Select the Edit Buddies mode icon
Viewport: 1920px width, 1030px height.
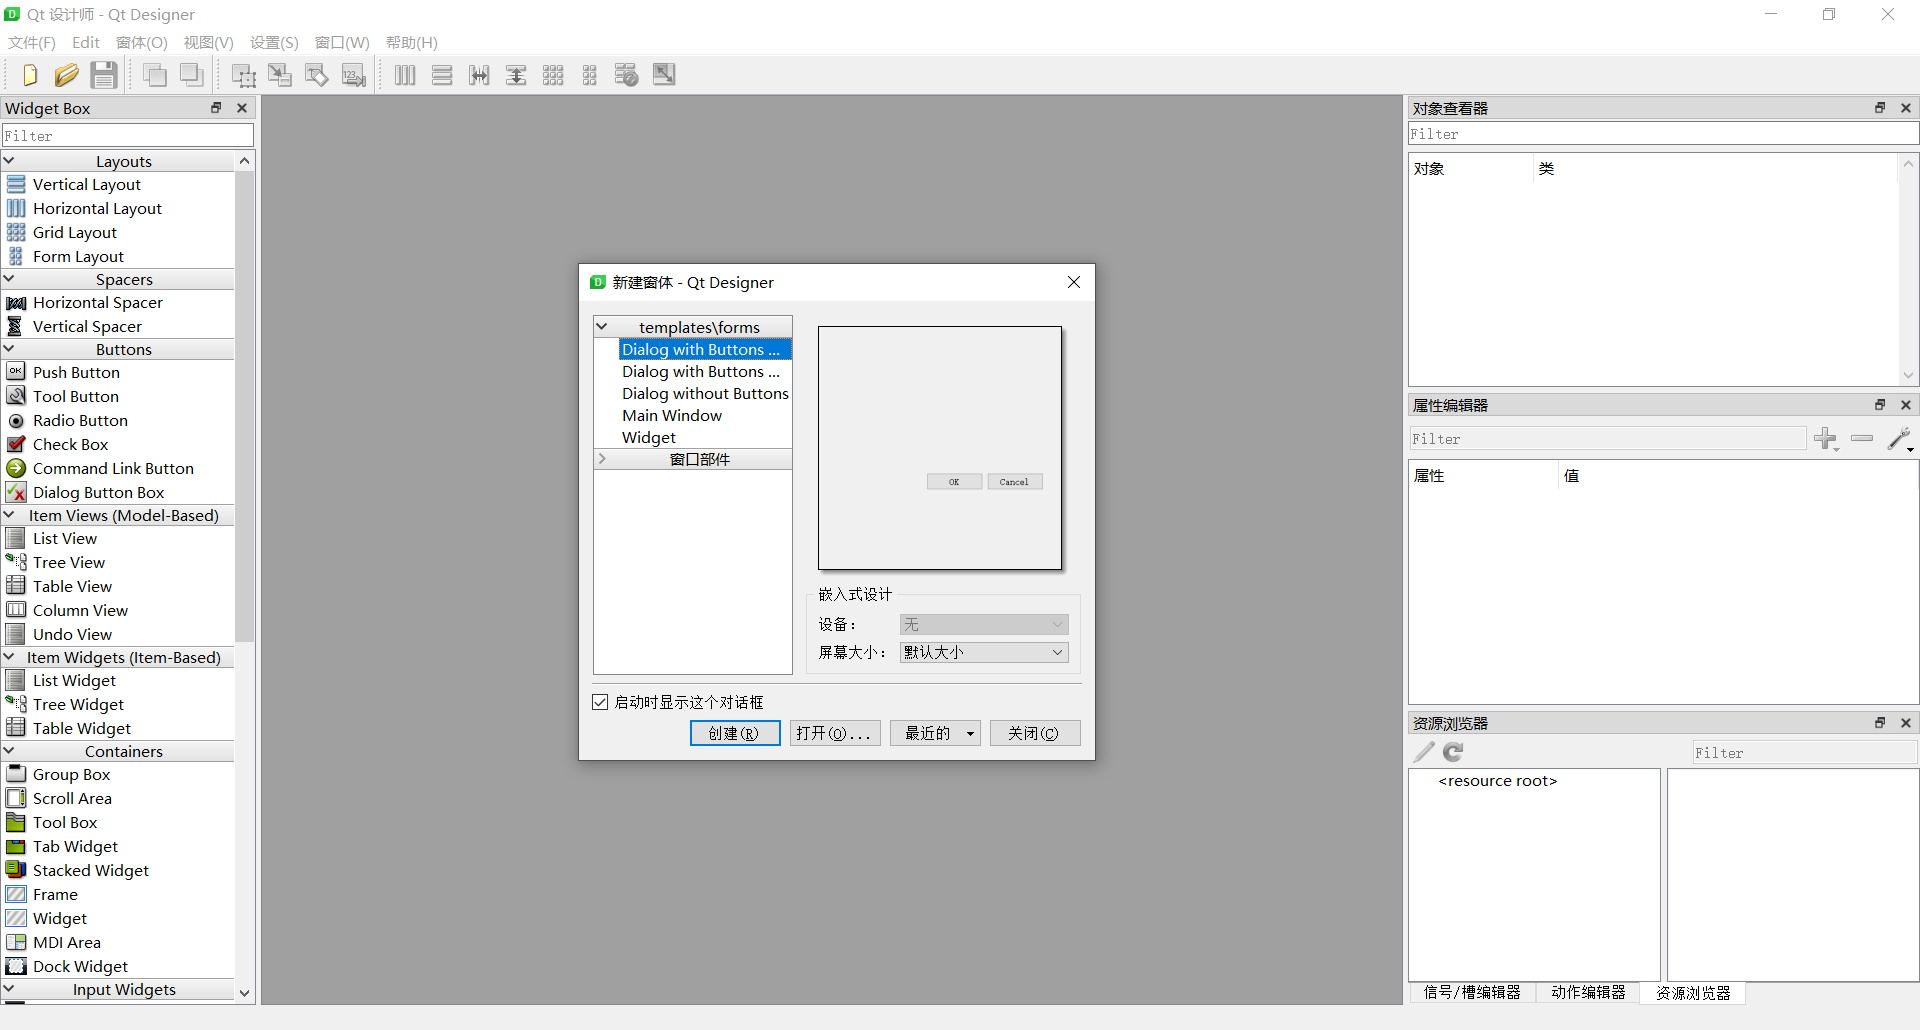coord(317,75)
